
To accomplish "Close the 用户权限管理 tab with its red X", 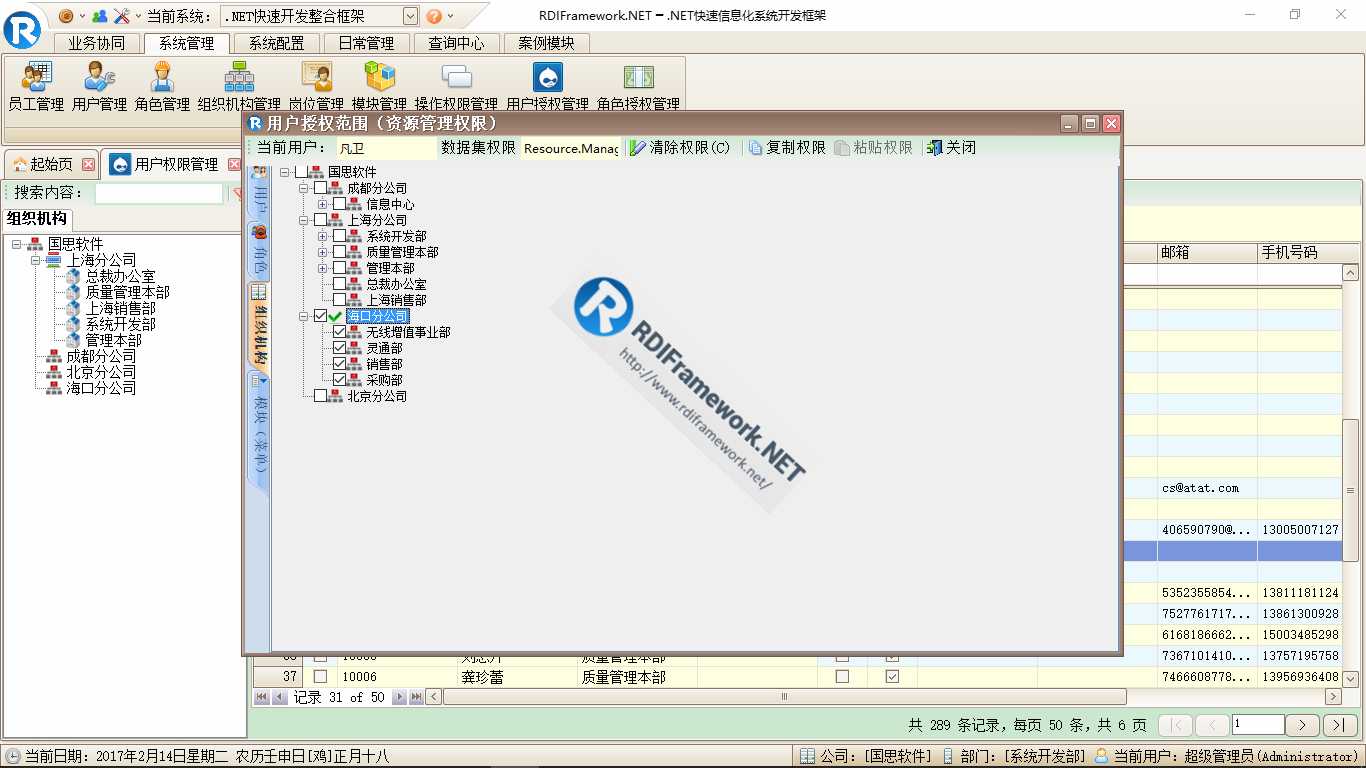I will pyautogui.click(x=235, y=164).
